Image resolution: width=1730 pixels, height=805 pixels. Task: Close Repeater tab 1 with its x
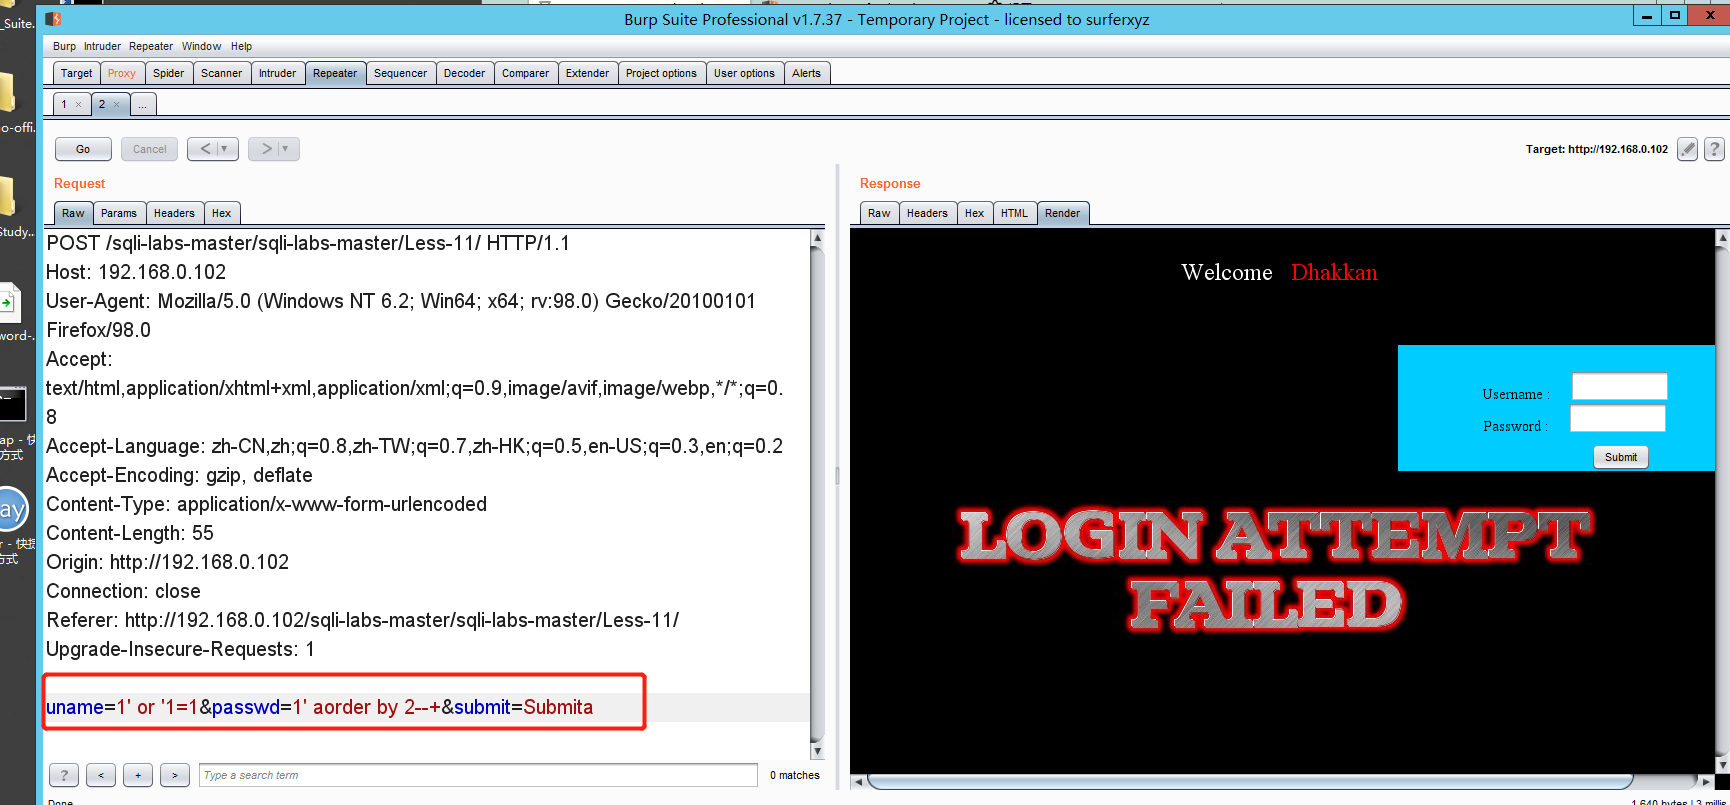(x=79, y=104)
